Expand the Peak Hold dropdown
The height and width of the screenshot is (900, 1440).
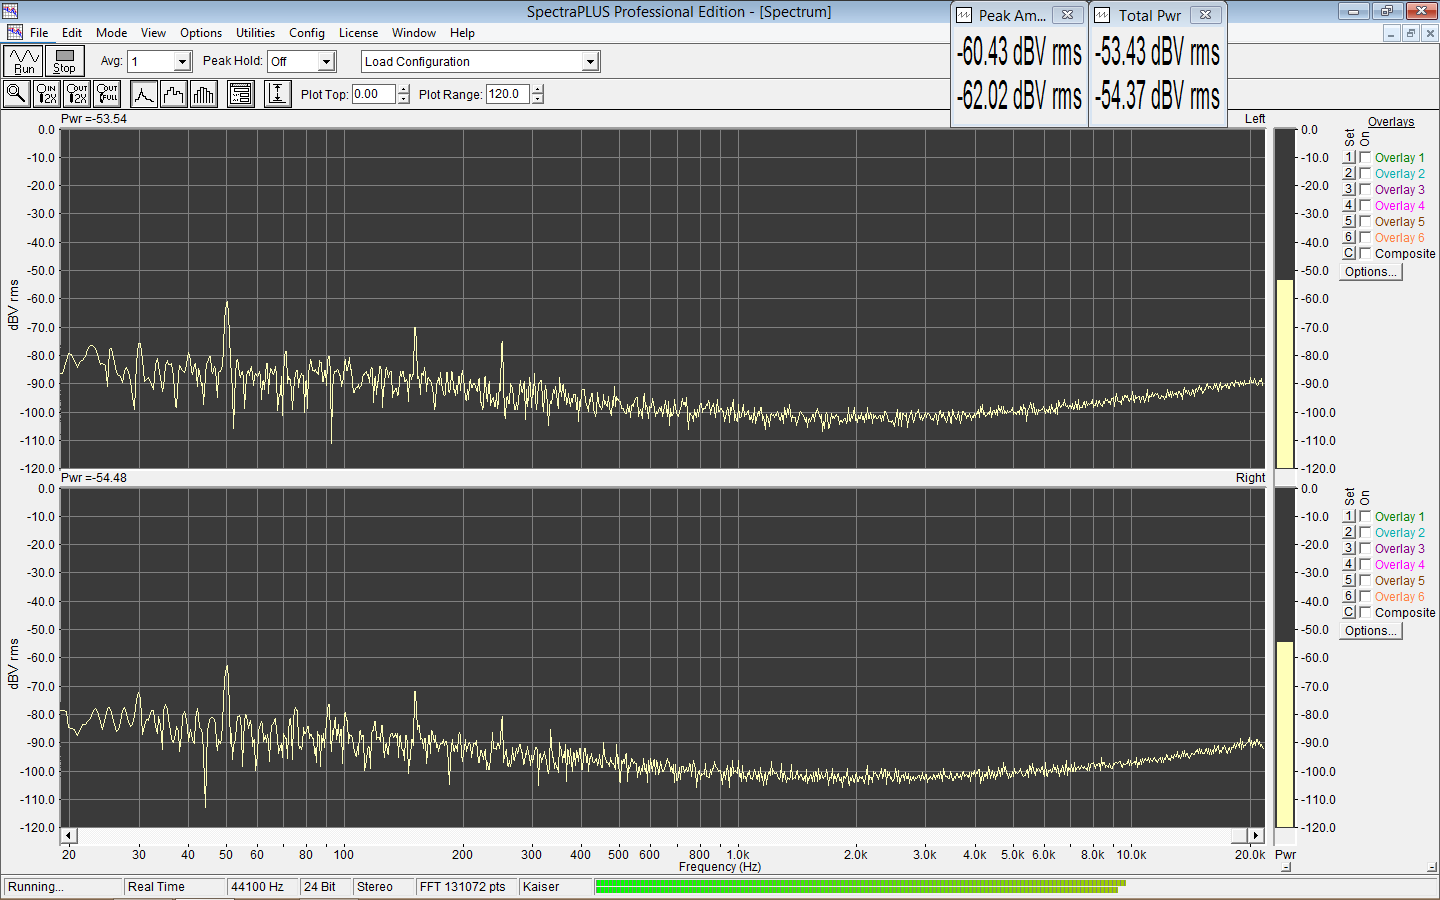tap(326, 62)
